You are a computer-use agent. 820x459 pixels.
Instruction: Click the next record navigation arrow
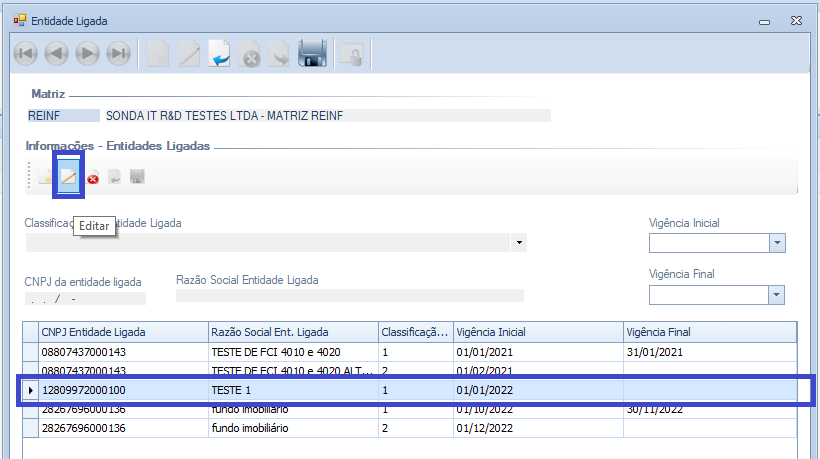pos(88,54)
